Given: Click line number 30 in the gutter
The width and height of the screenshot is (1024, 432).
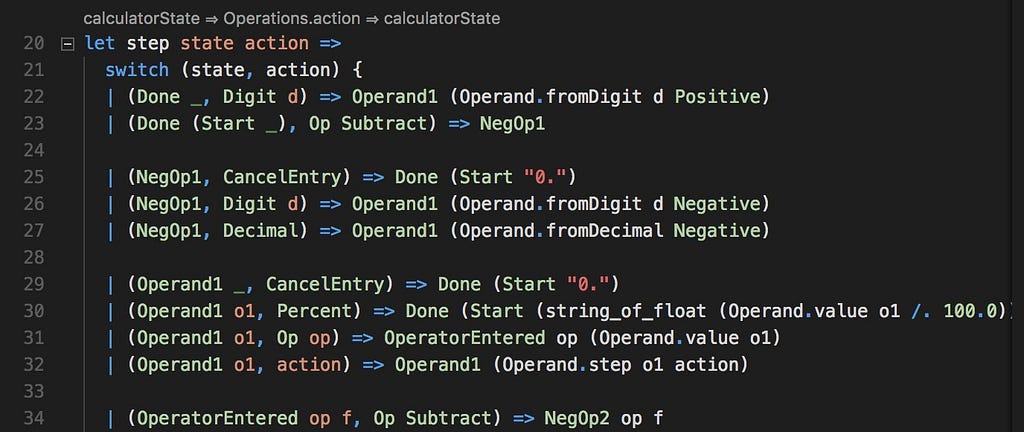Looking at the screenshot, I should (33, 311).
